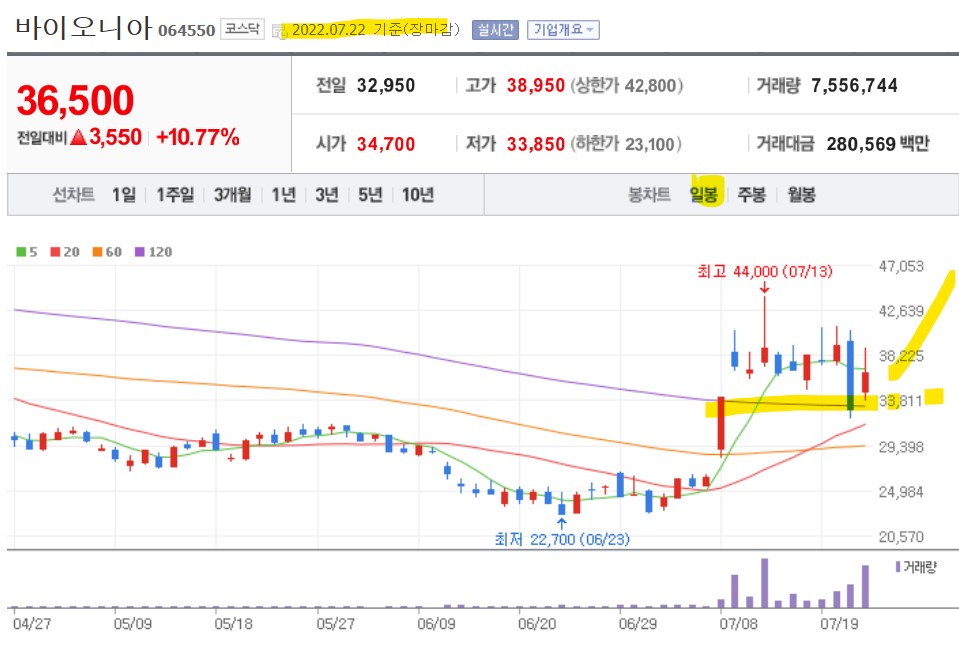Click the previous close value 32,950
This screenshot has width=959, height=648.
point(386,86)
